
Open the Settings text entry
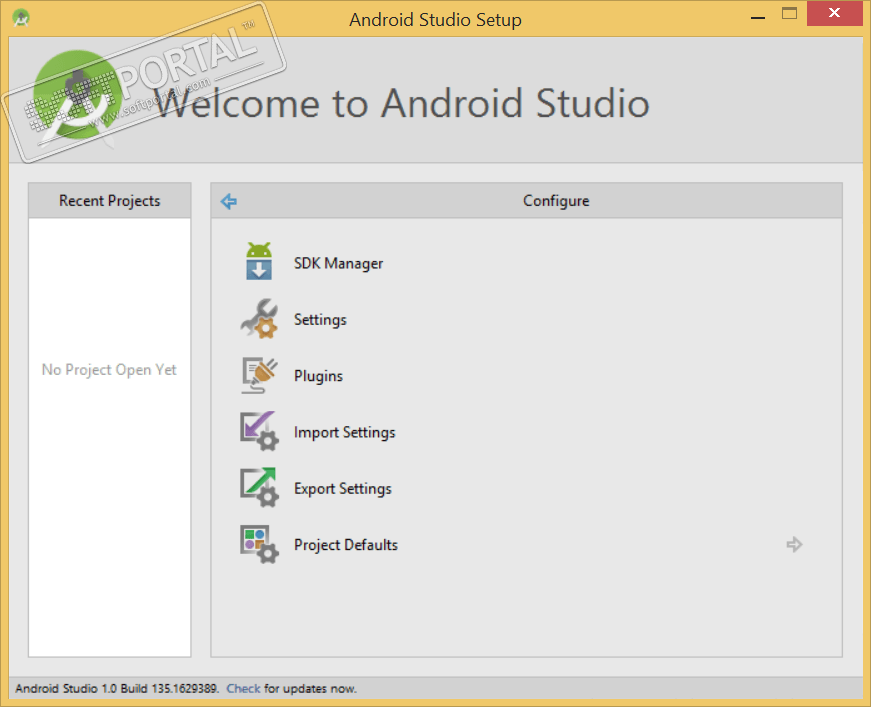click(320, 320)
